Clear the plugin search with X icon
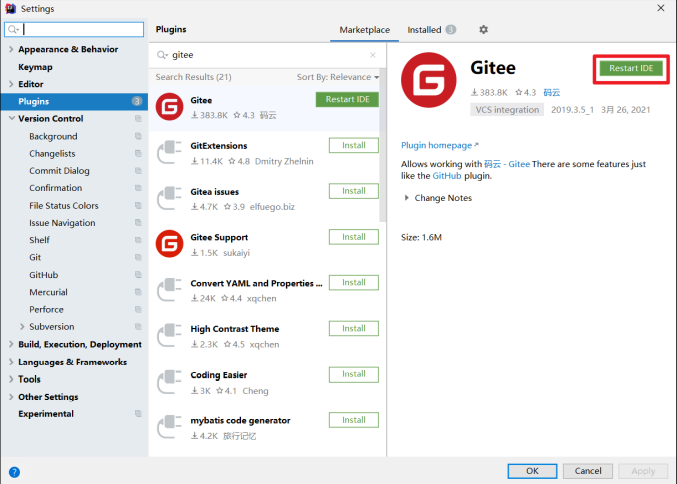This screenshot has height=484, width=677. point(373,56)
